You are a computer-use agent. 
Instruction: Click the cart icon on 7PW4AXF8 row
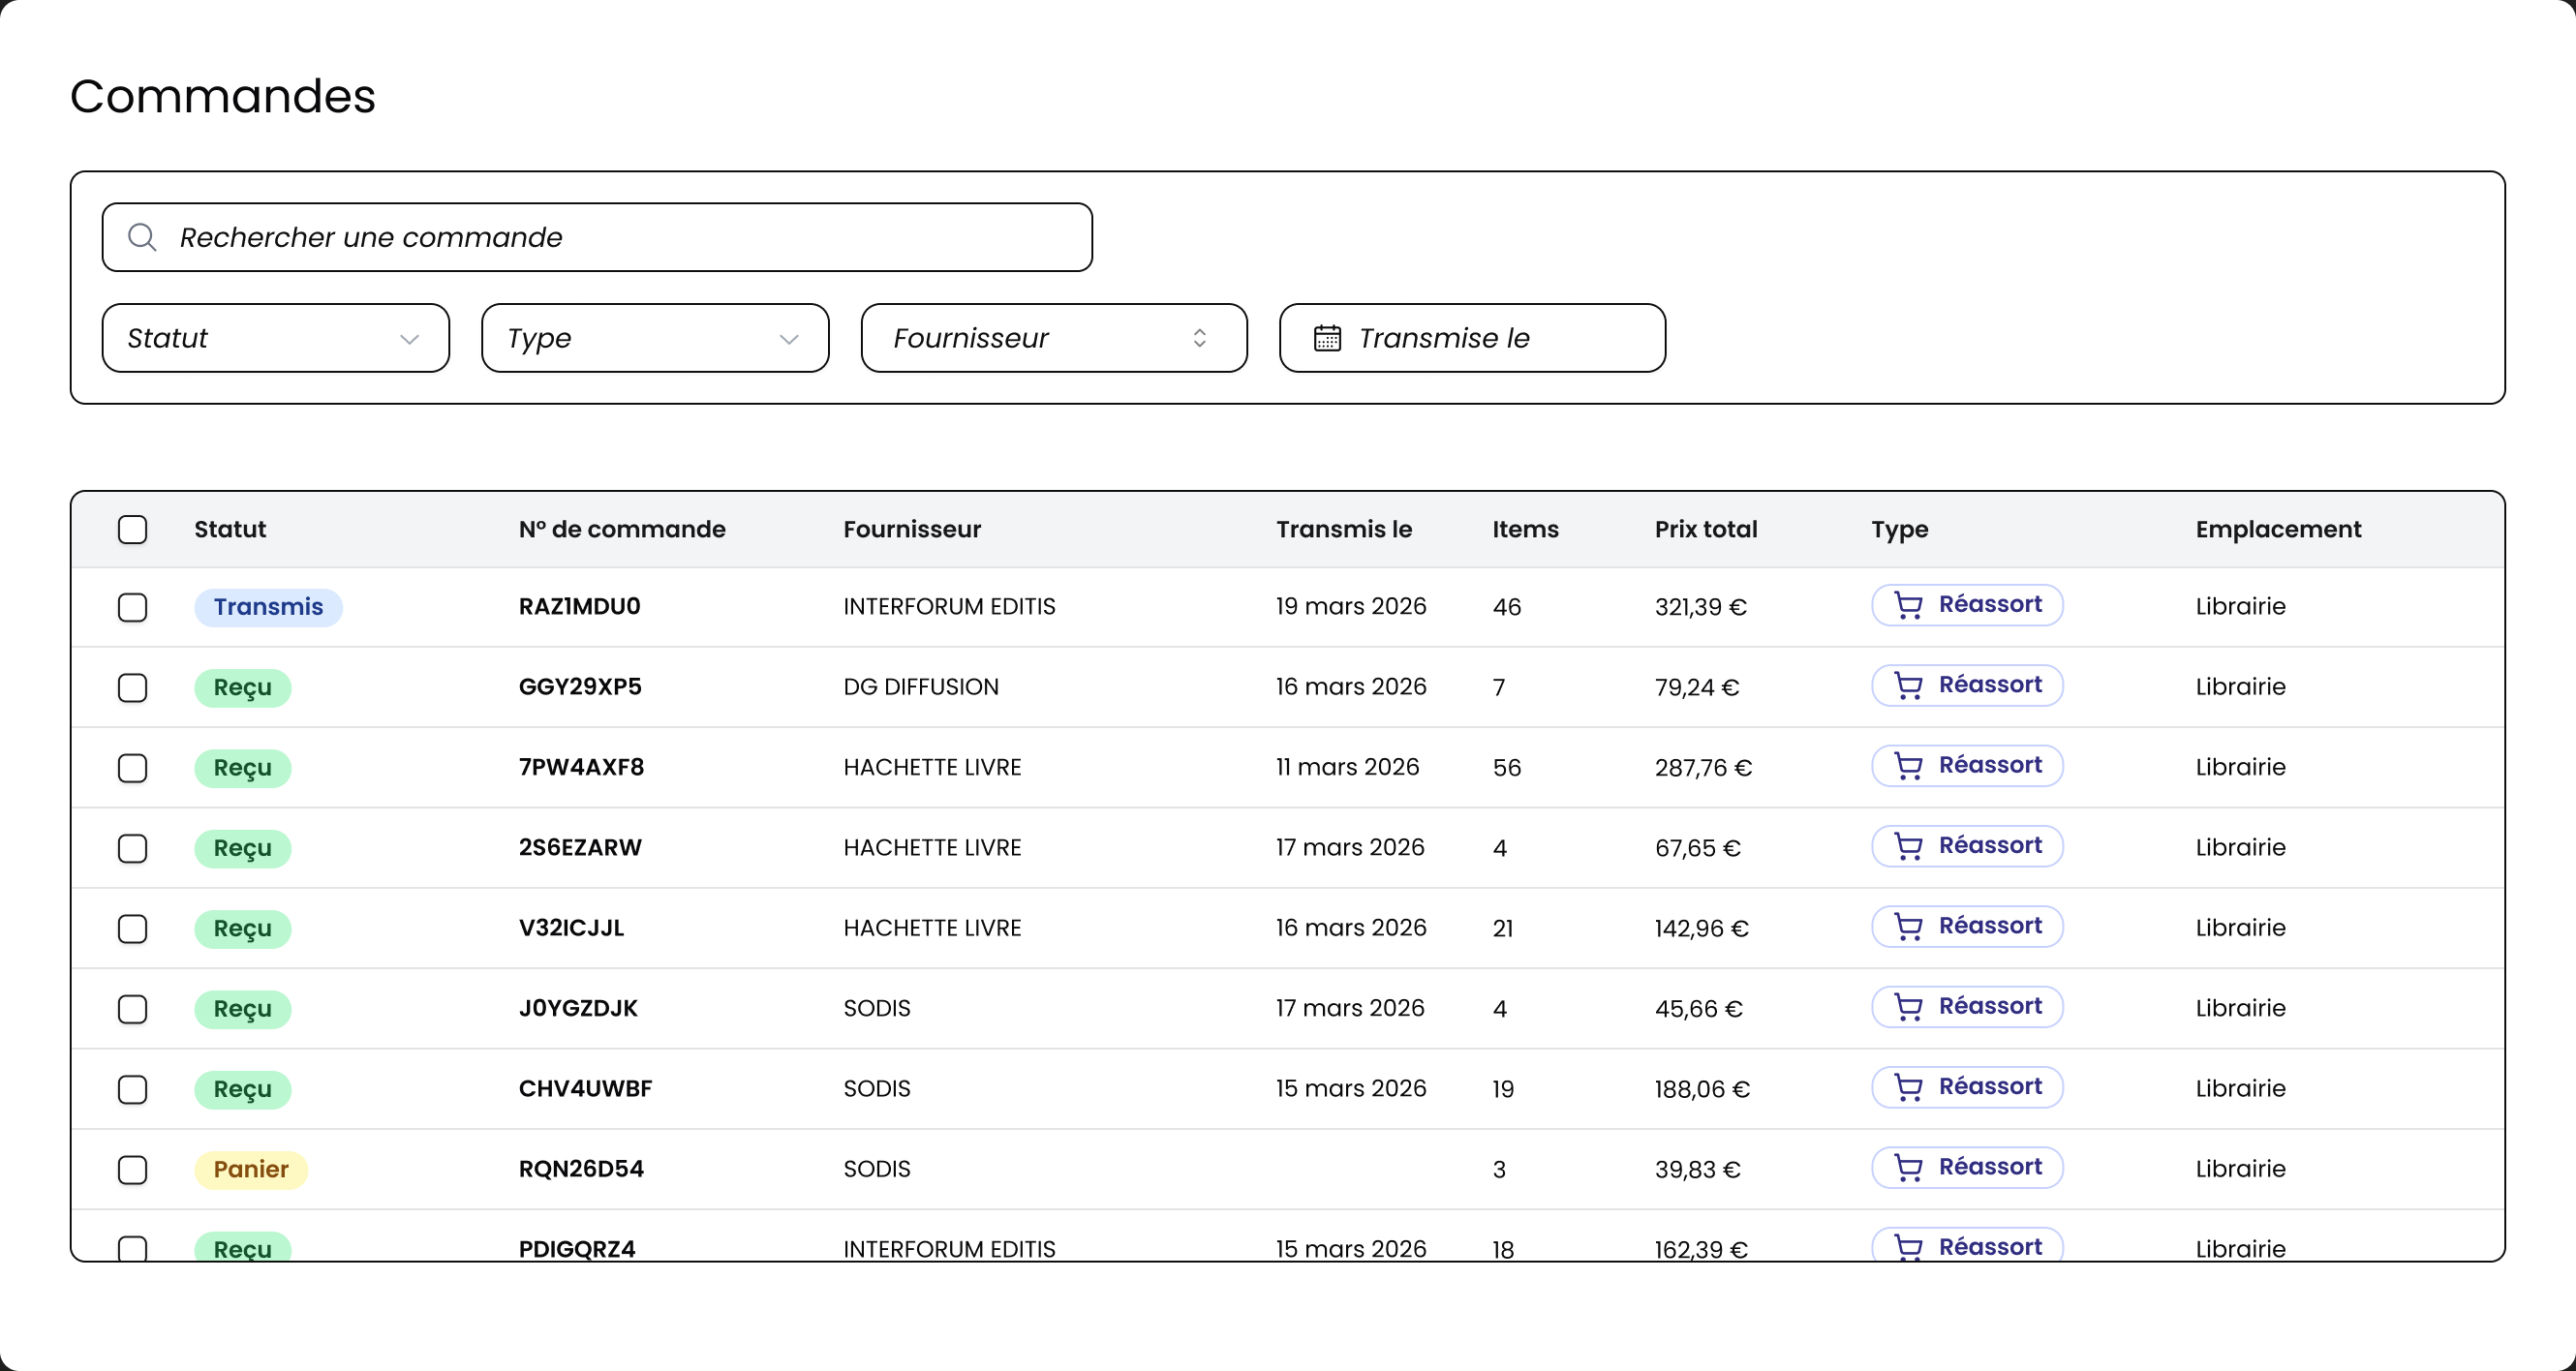point(1908,766)
